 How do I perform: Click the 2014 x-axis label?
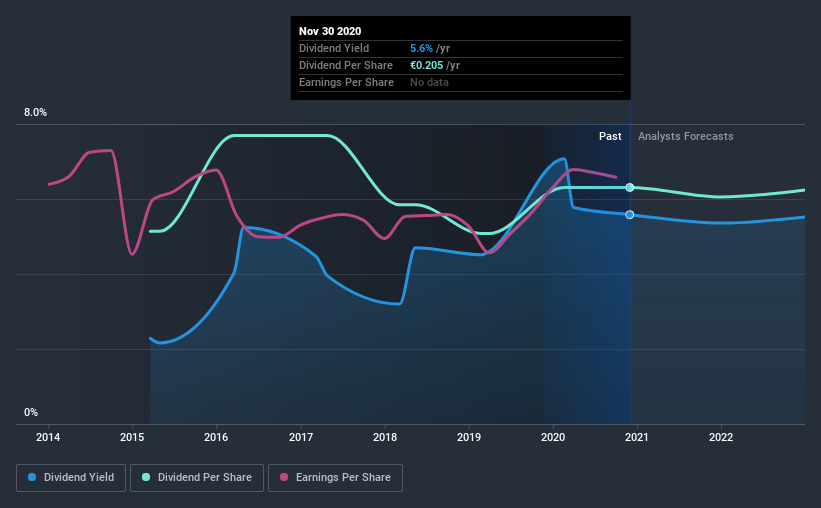point(48,437)
